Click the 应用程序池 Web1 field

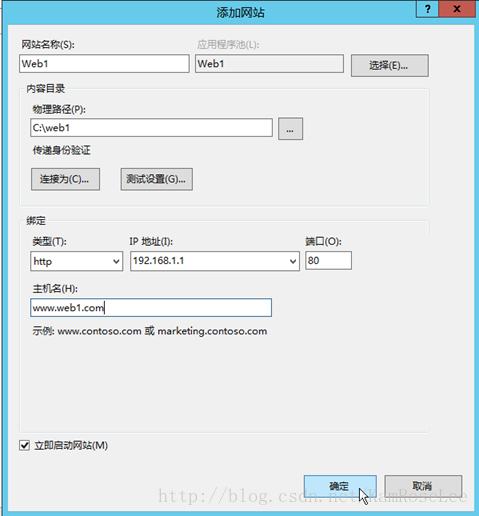click(269, 64)
